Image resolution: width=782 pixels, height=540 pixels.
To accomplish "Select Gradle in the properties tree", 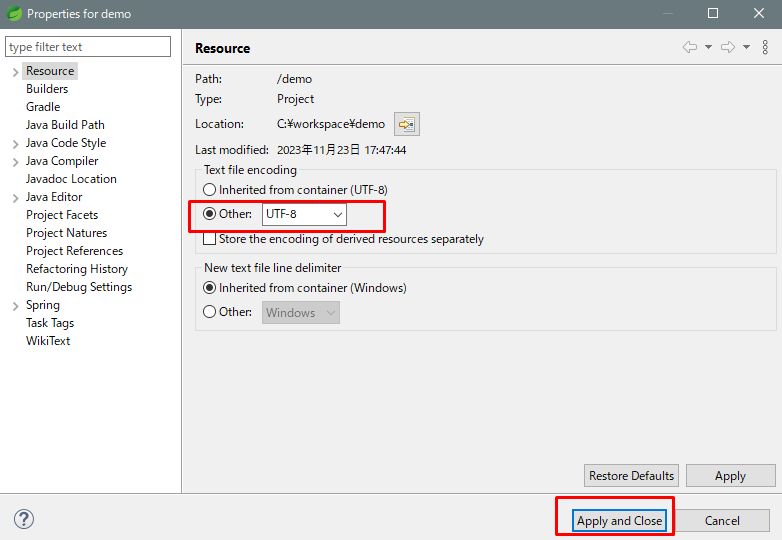I will point(43,107).
